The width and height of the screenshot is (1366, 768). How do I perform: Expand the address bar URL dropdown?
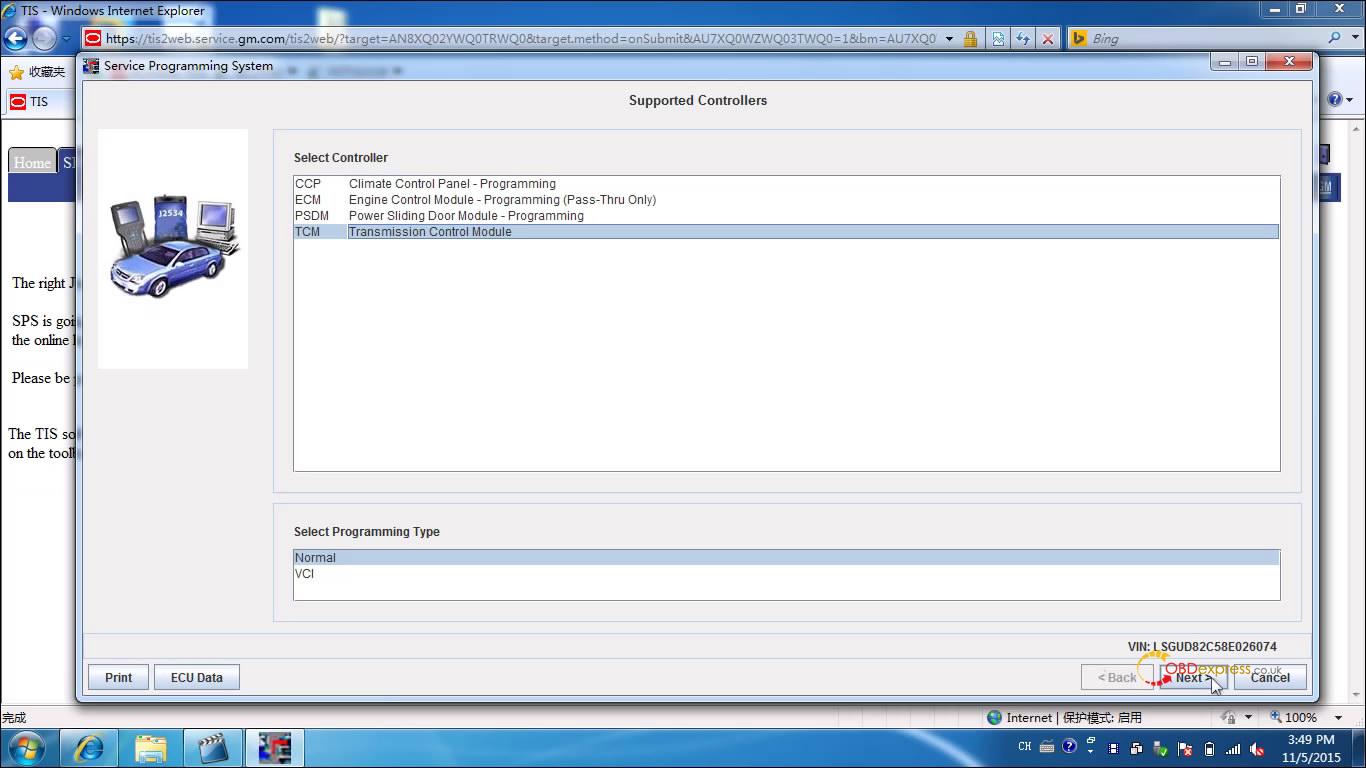tap(949, 39)
